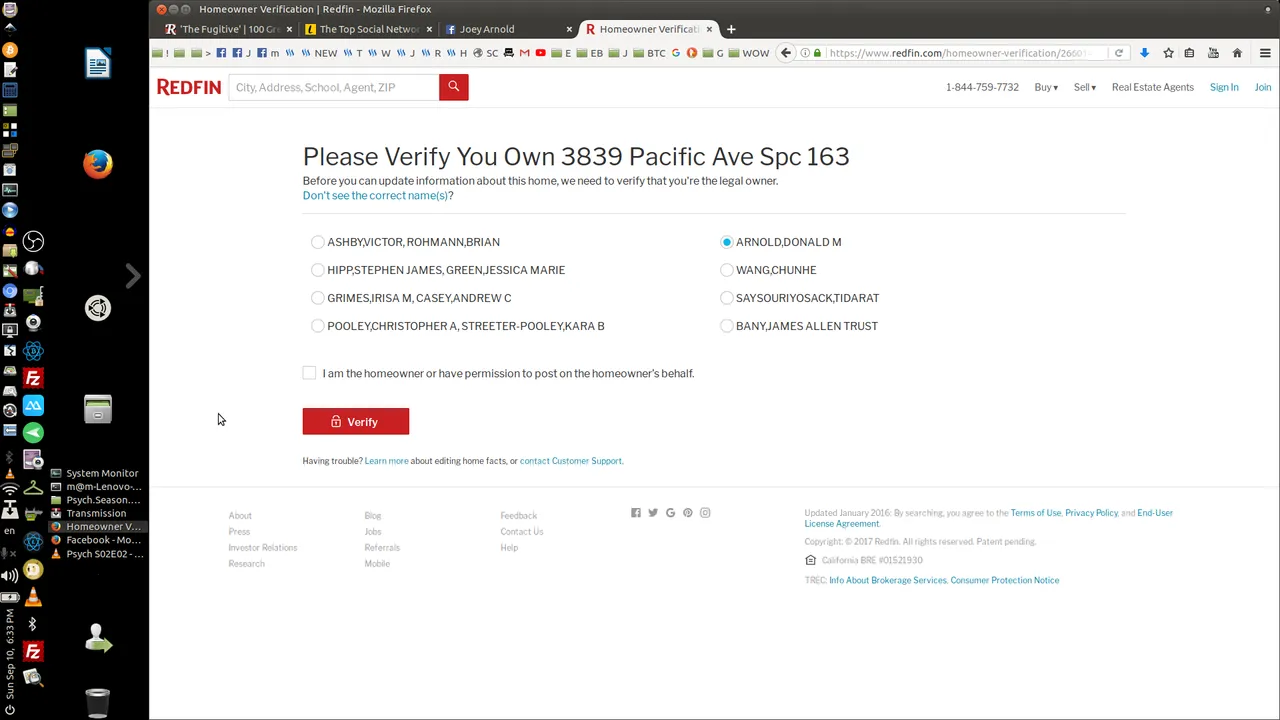This screenshot has height=720, width=1280.
Task: Reload the page with the refresh icon
Action: (1119, 53)
